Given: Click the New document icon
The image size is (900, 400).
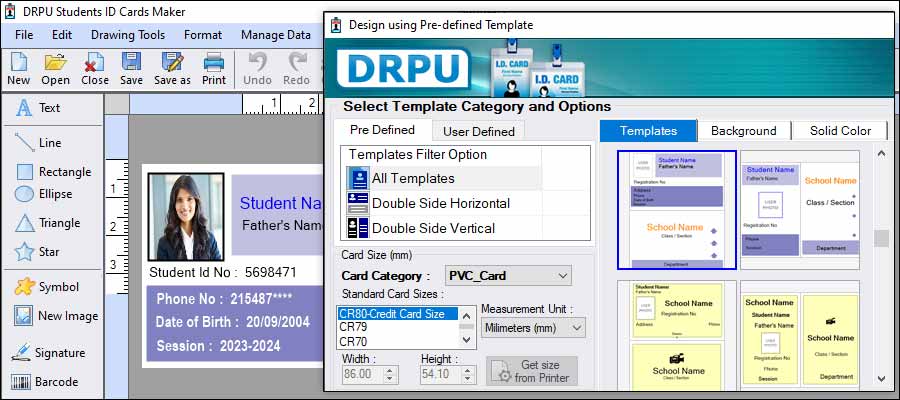Looking at the screenshot, I should click(x=18, y=69).
